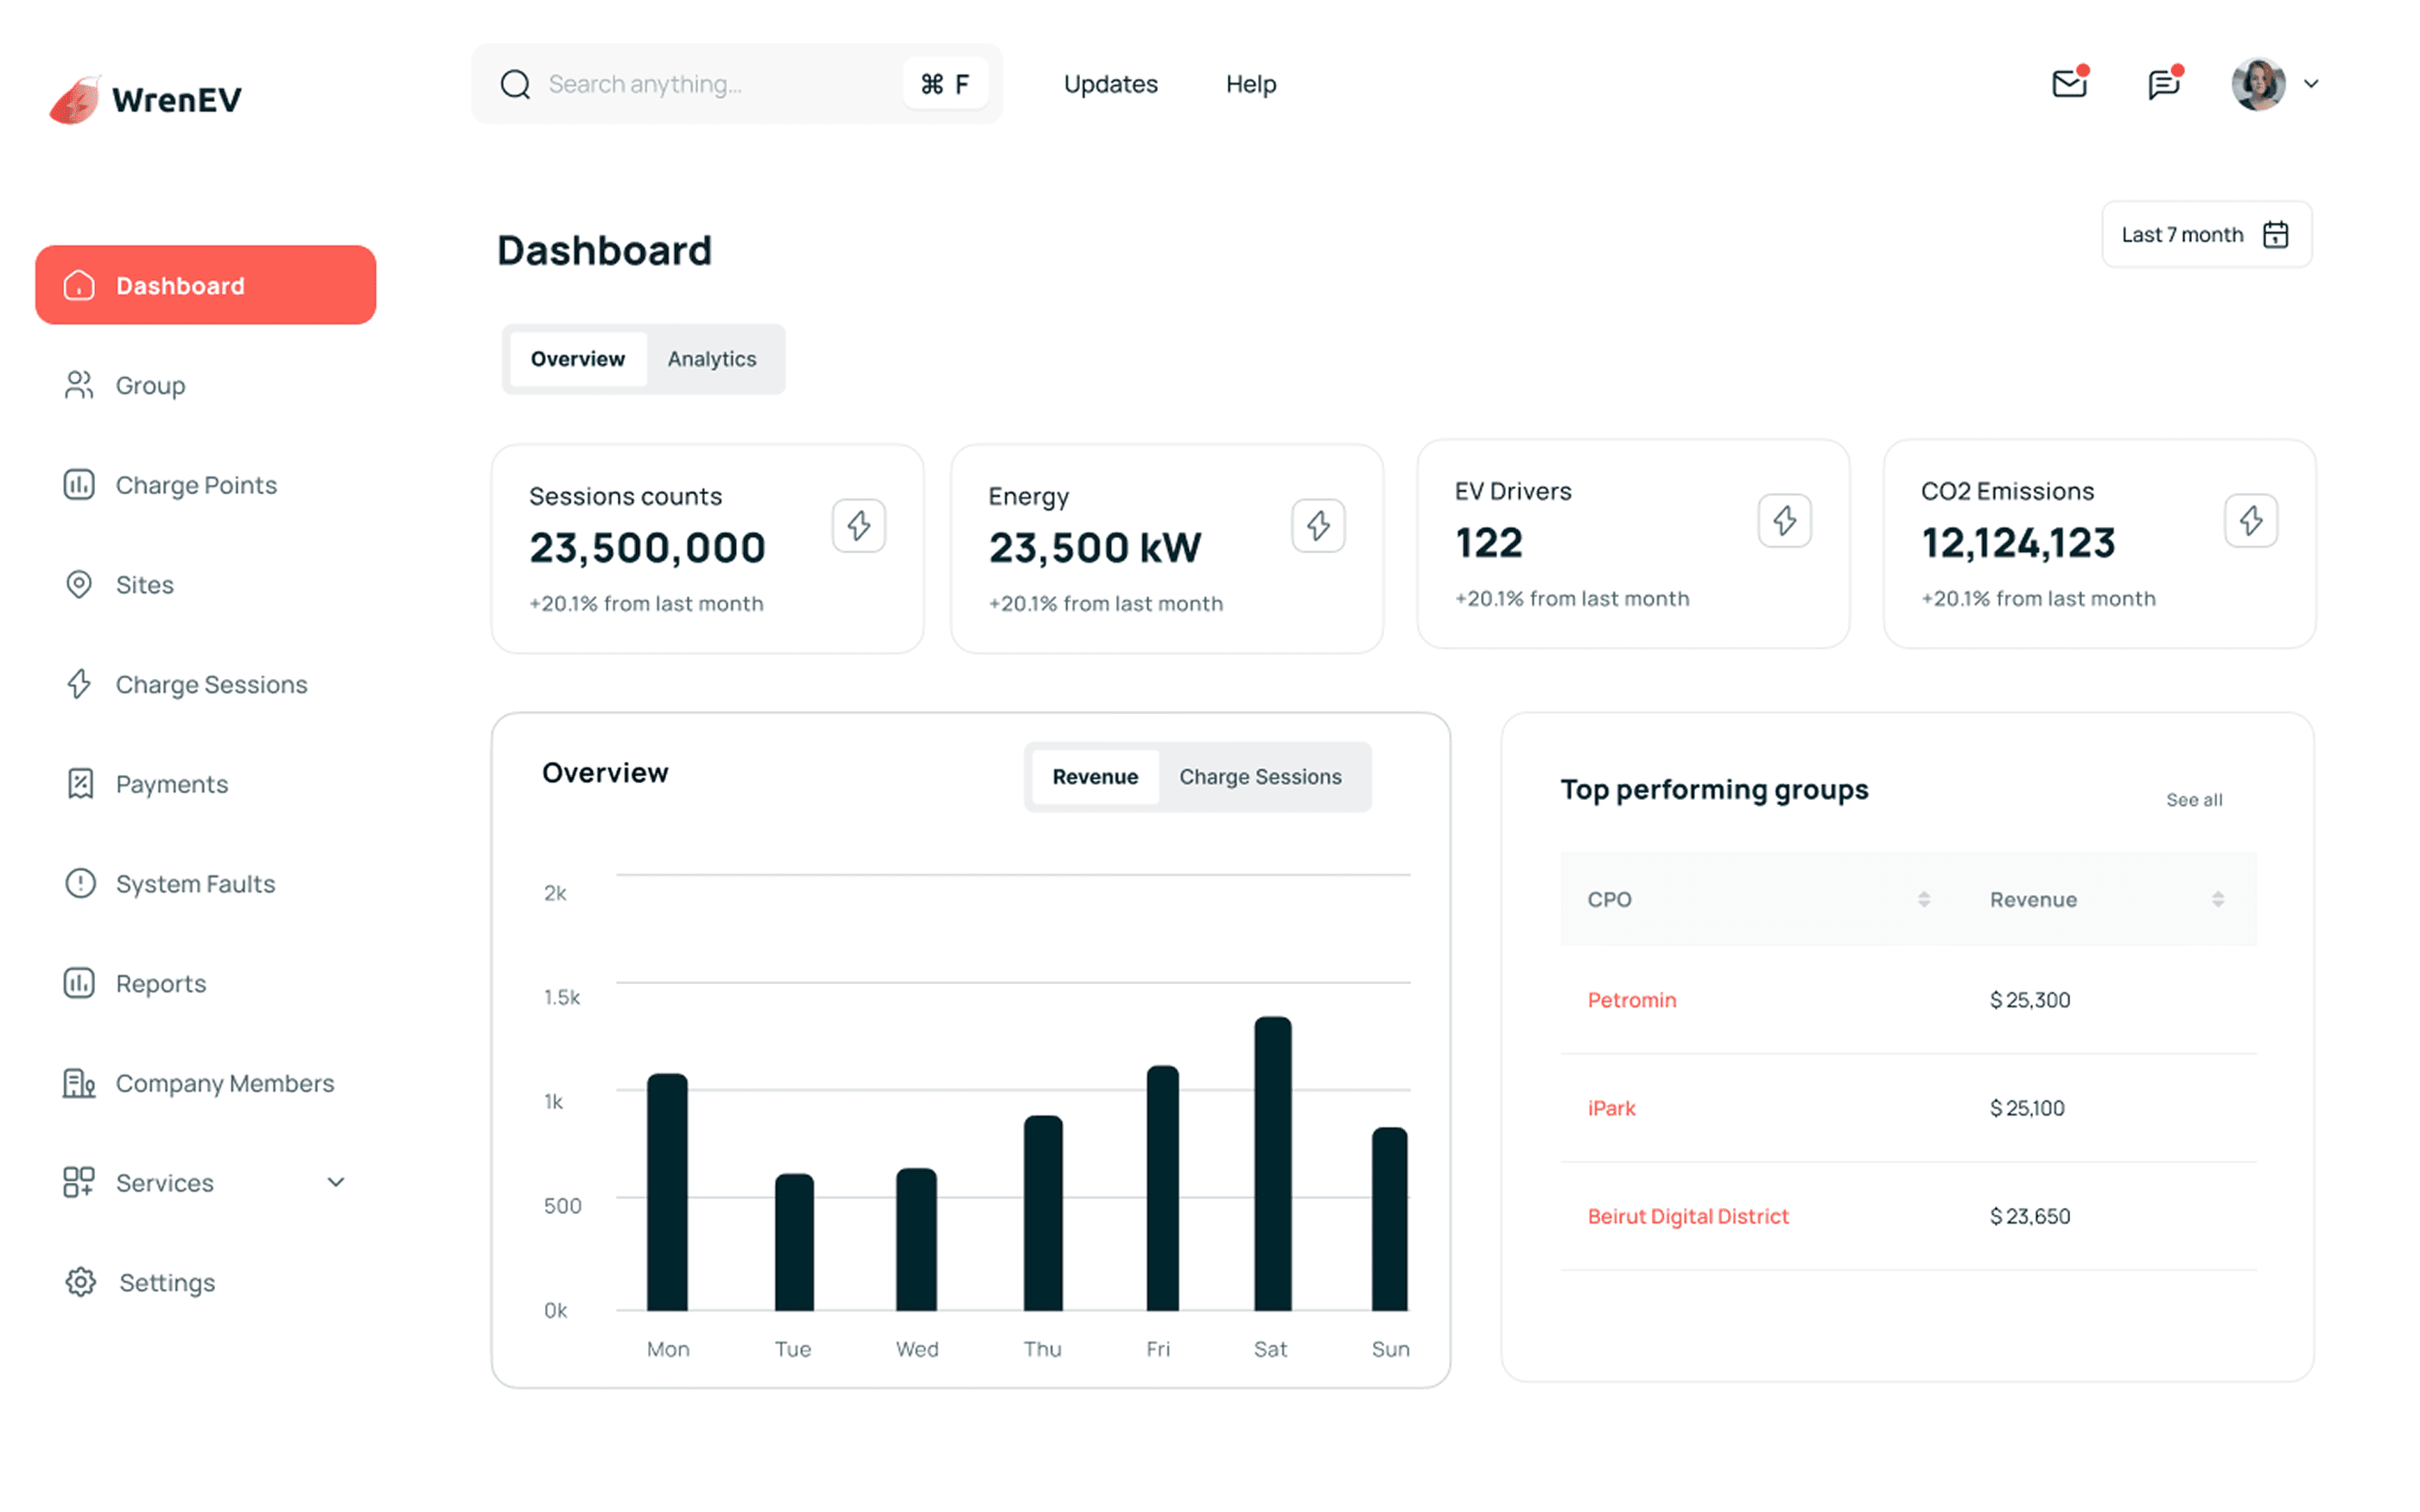
Task: Click the Company Members building icon
Action: coord(79,1083)
